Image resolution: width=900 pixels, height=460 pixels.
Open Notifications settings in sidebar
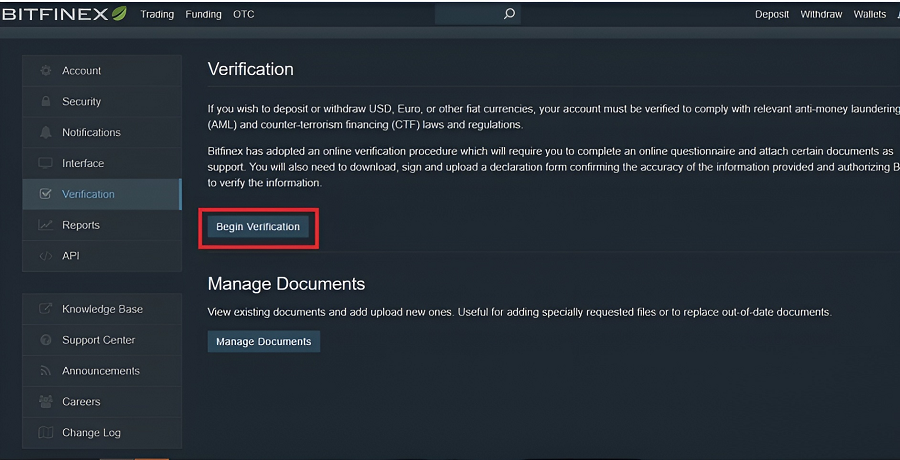[x=102, y=133]
